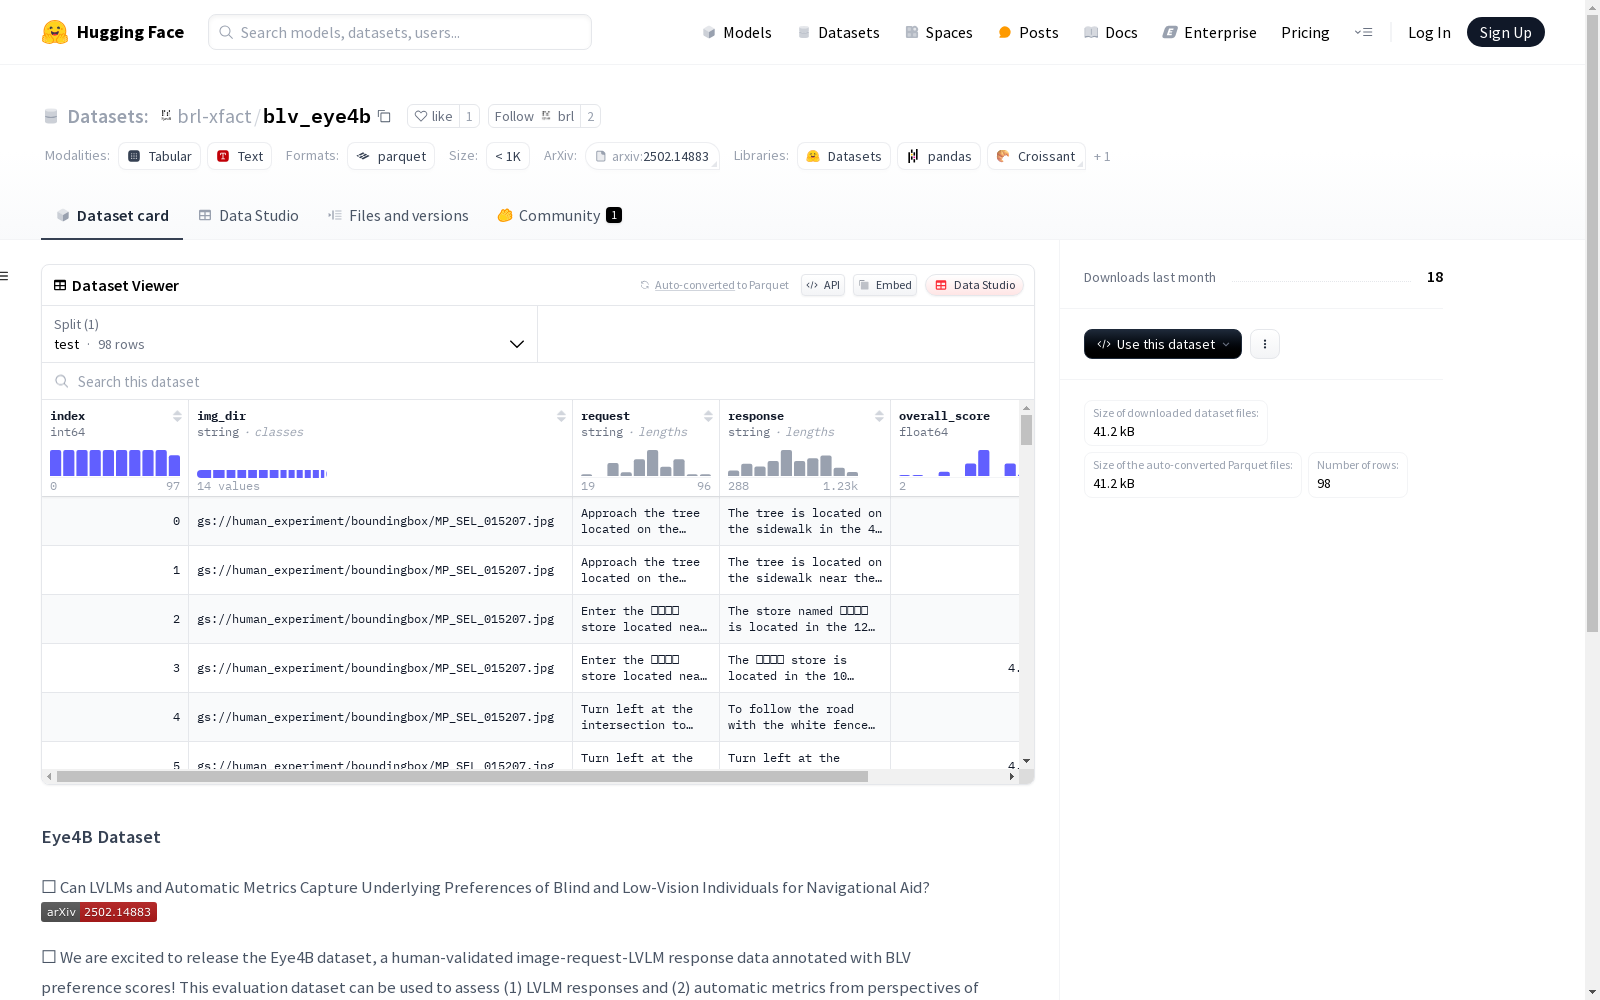Open Enterprise from the top navigation
The height and width of the screenshot is (1000, 1600).
click(x=1209, y=32)
